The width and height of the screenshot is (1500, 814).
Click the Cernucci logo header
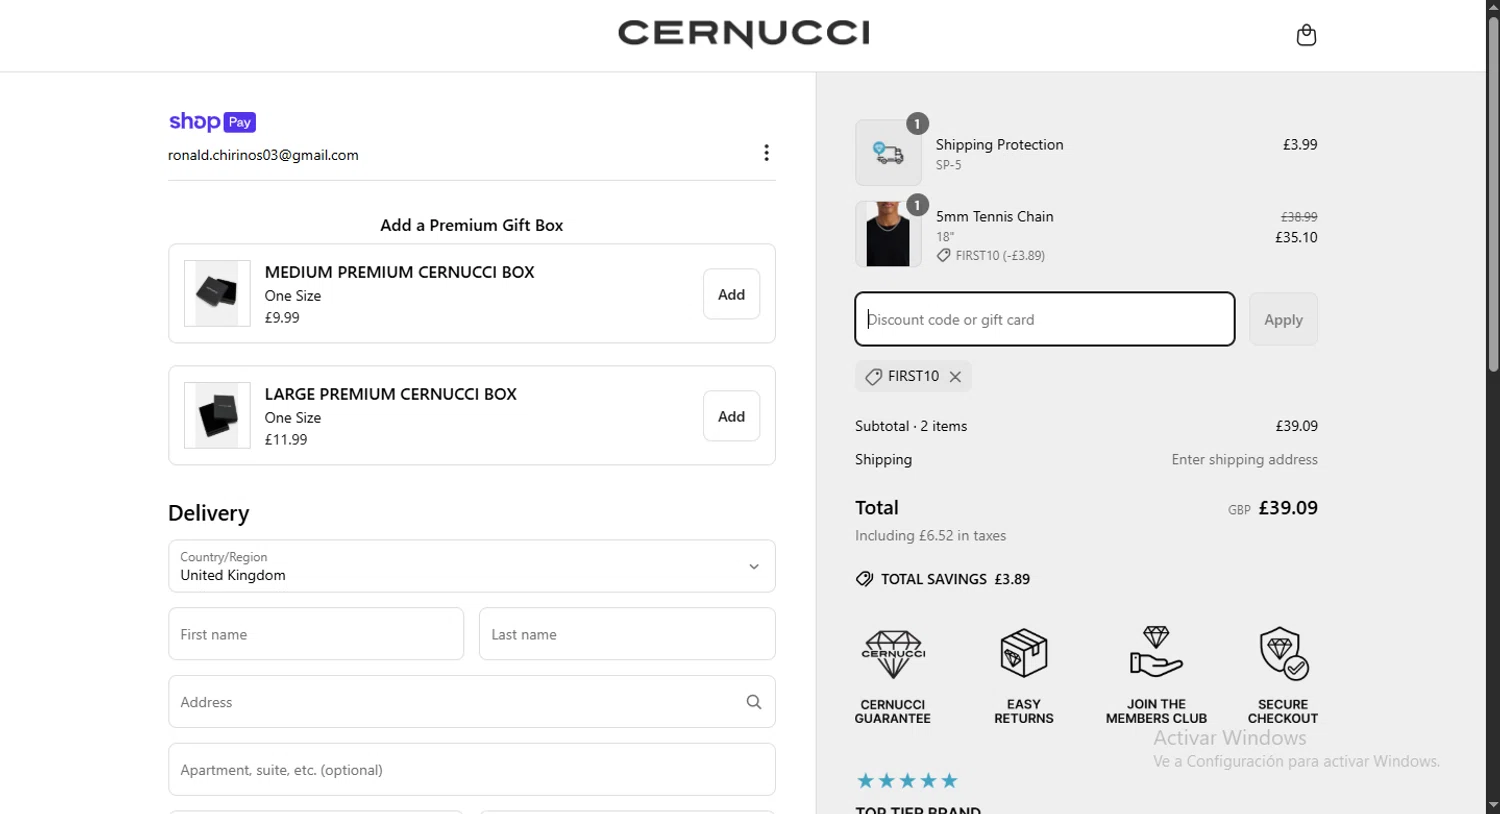tap(744, 34)
